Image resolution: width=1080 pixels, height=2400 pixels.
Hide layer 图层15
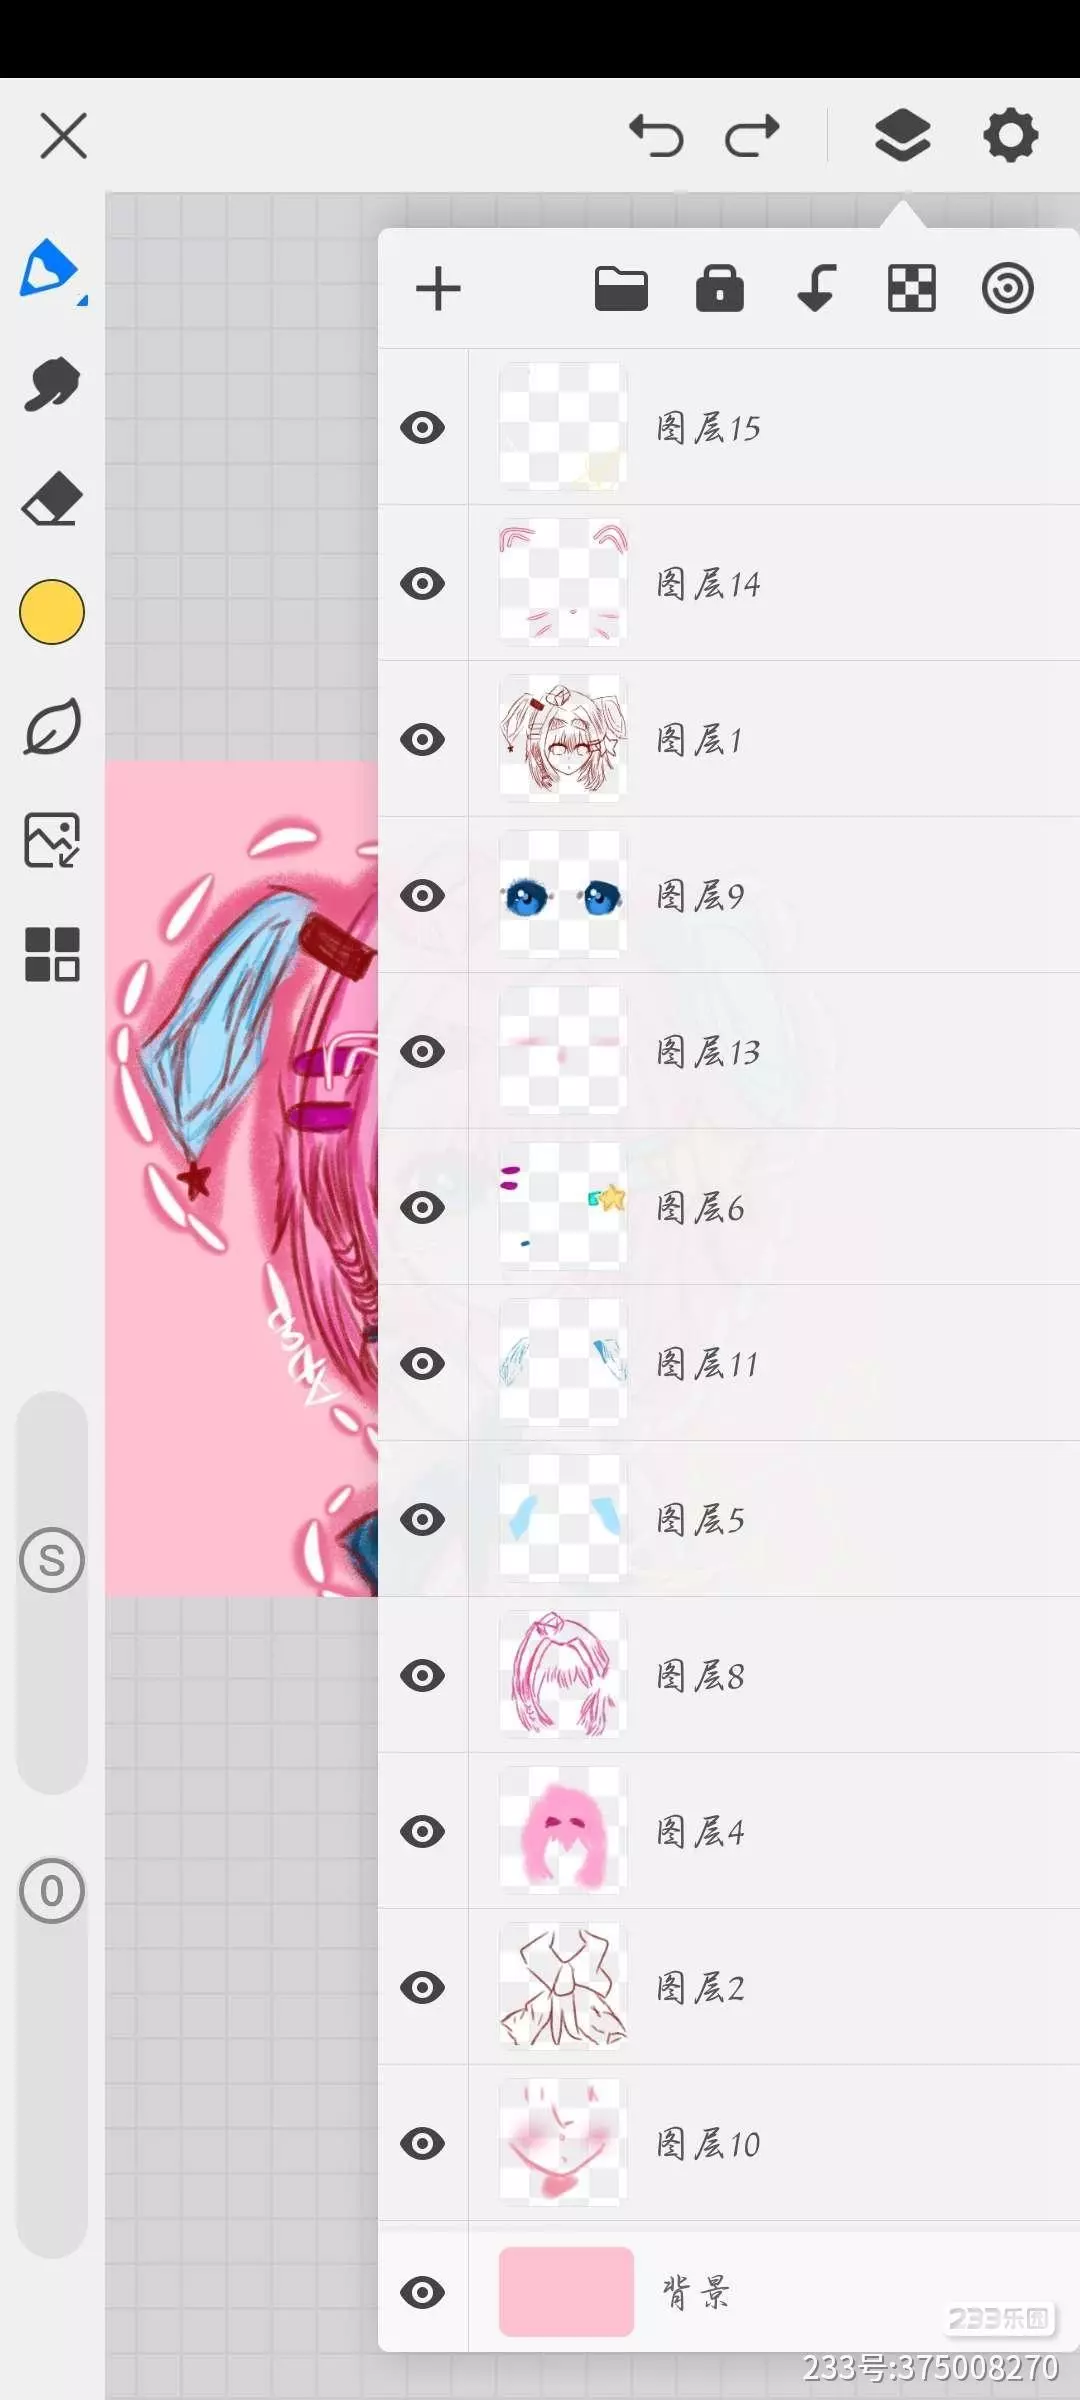(422, 428)
